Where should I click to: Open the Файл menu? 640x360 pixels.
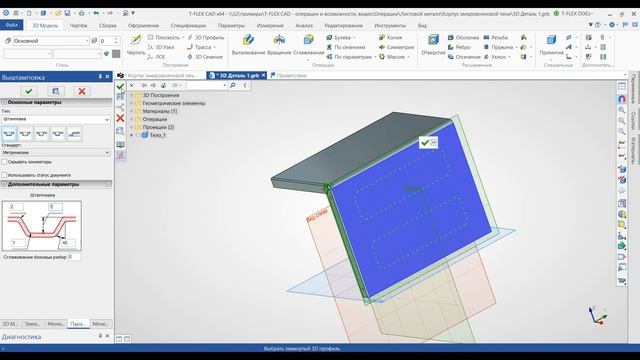[x=12, y=25]
